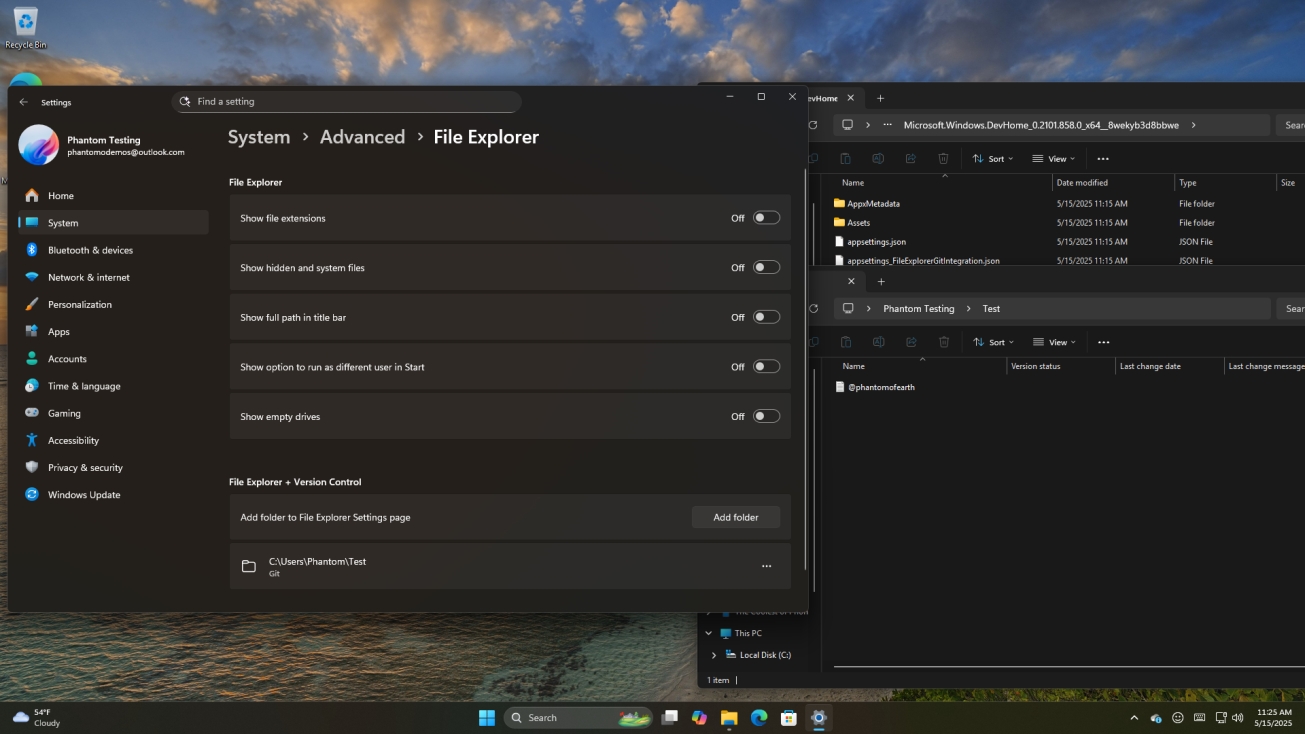Turn on Show hidden and system files

click(x=766, y=267)
